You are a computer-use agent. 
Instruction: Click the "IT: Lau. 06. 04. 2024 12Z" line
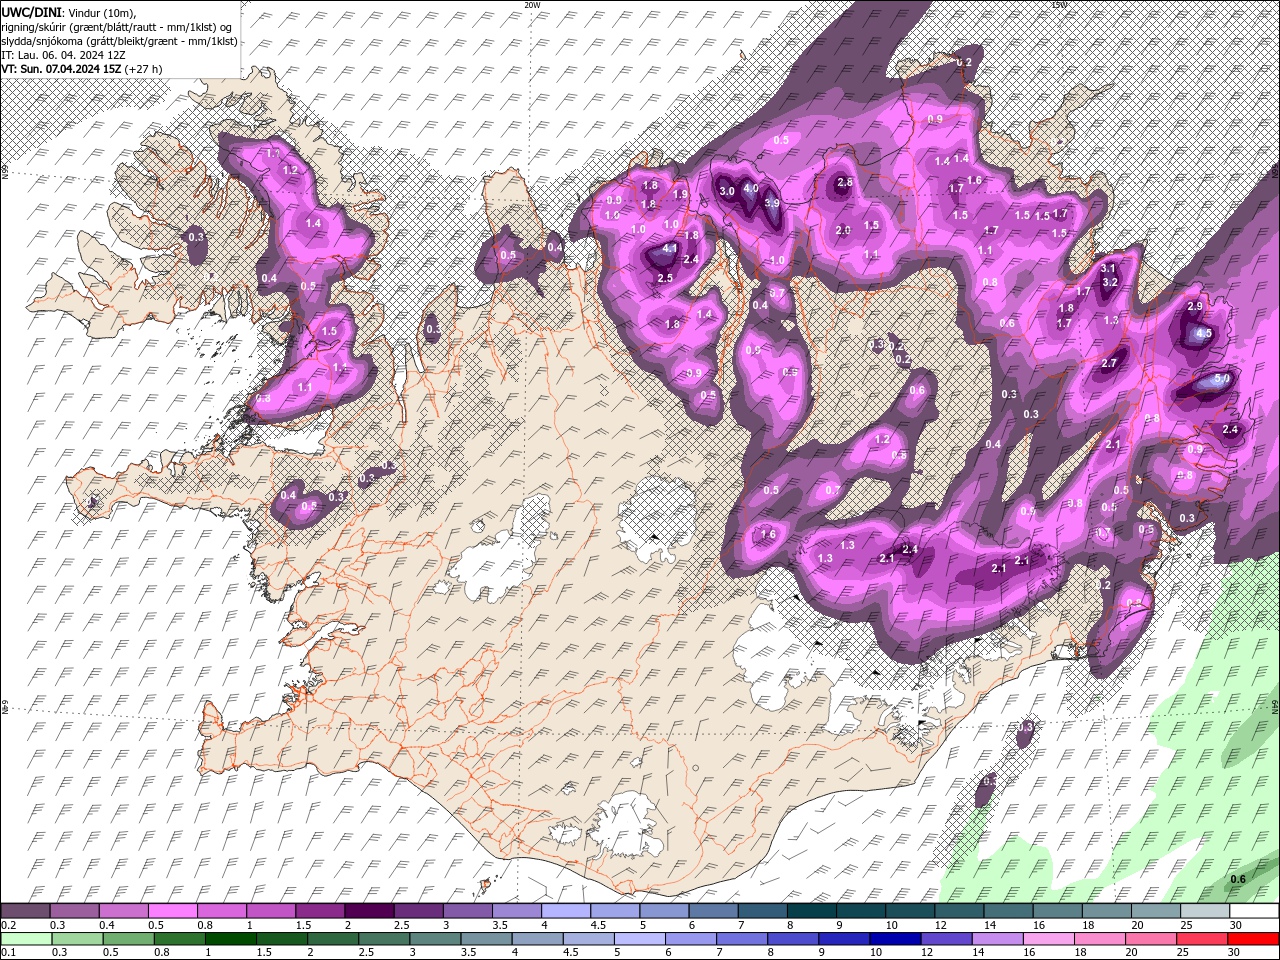(x=63, y=55)
